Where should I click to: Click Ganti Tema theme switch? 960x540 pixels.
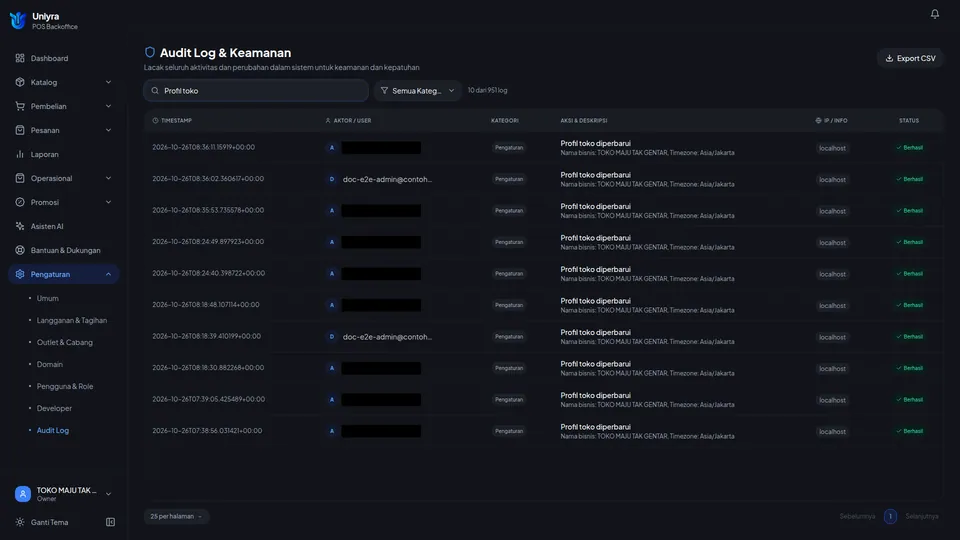coord(50,522)
